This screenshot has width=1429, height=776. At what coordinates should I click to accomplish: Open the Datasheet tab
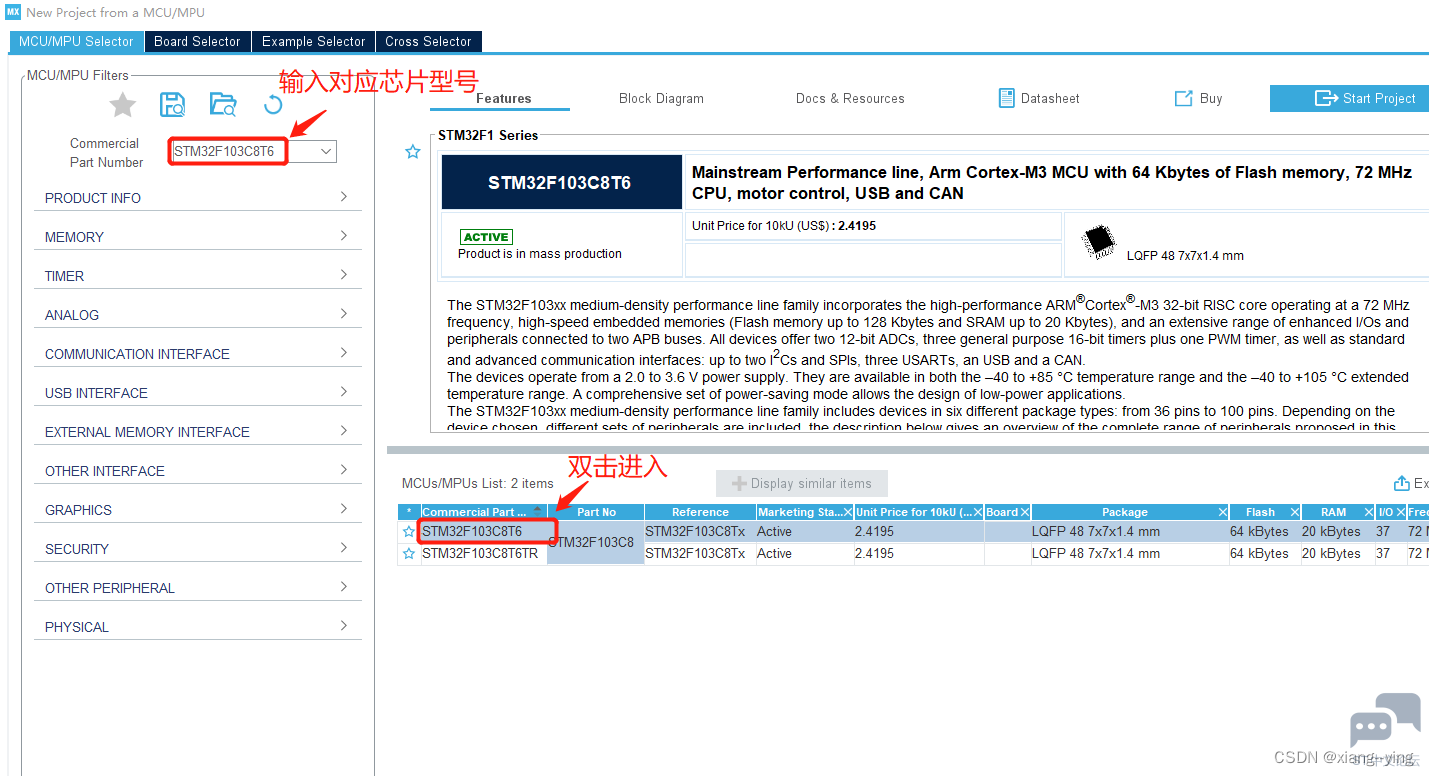click(1039, 98)
